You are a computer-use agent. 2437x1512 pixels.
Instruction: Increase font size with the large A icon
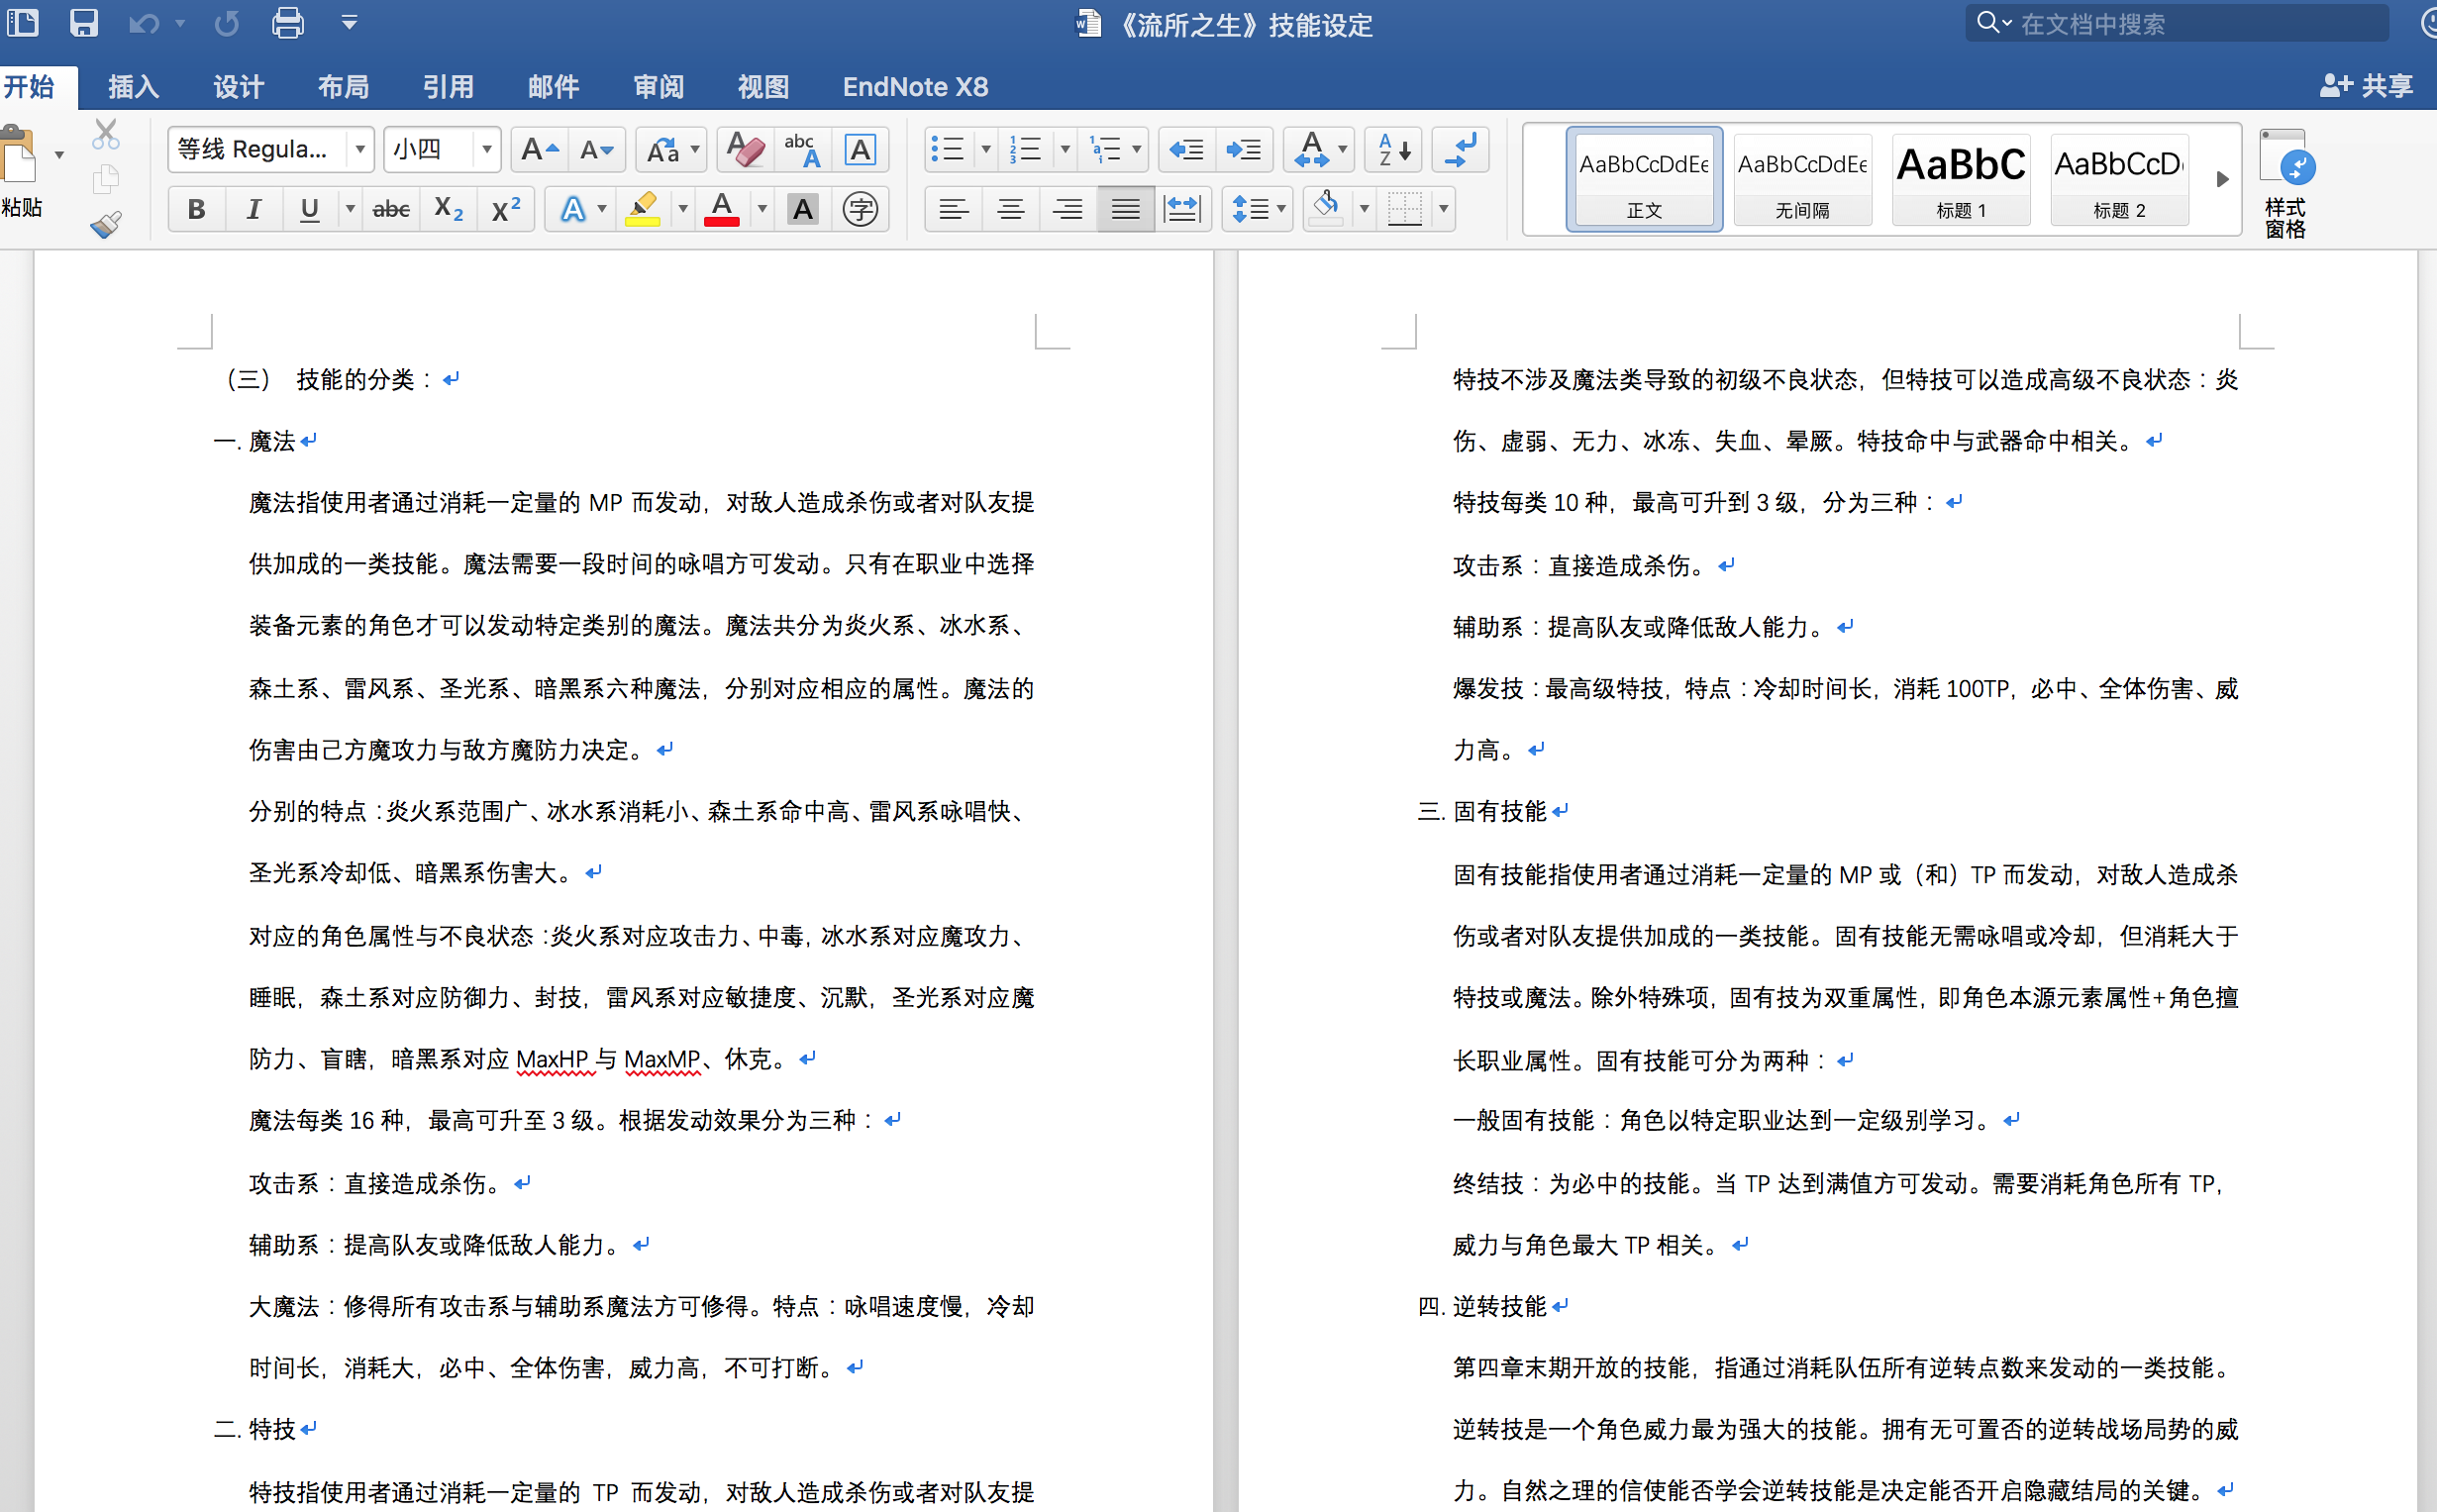pos(540,150)
